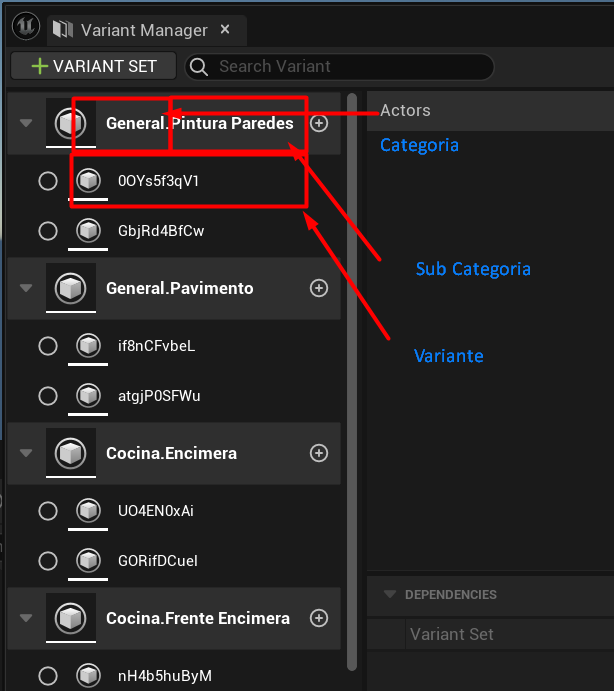Image resolution: width=614 pixels, height=691 pixels.
Task: Click the Variant Set button
Action: (x=93, y=66)
